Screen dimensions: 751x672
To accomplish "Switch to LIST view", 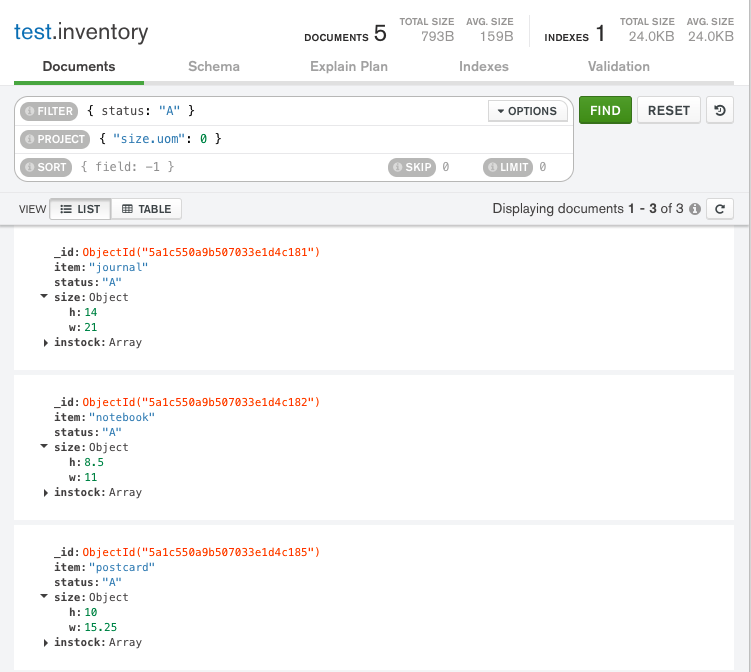I will click(x=80, y=209).
